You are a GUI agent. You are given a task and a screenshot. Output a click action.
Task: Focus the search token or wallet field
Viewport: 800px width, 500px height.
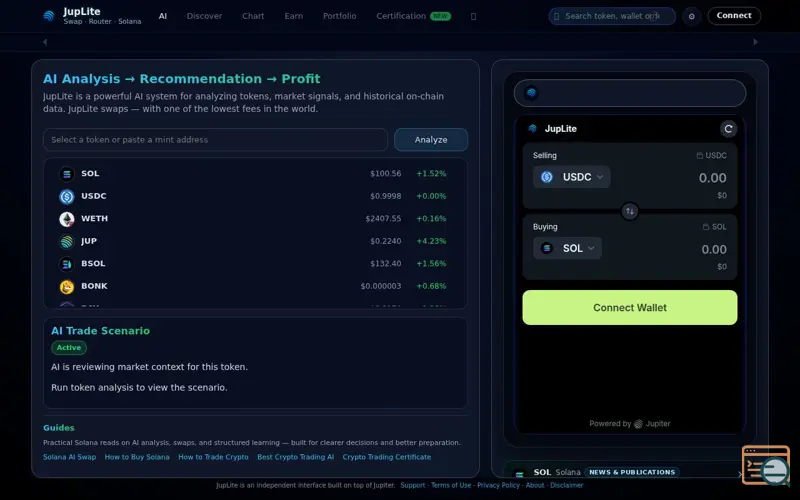click(612, 16)
